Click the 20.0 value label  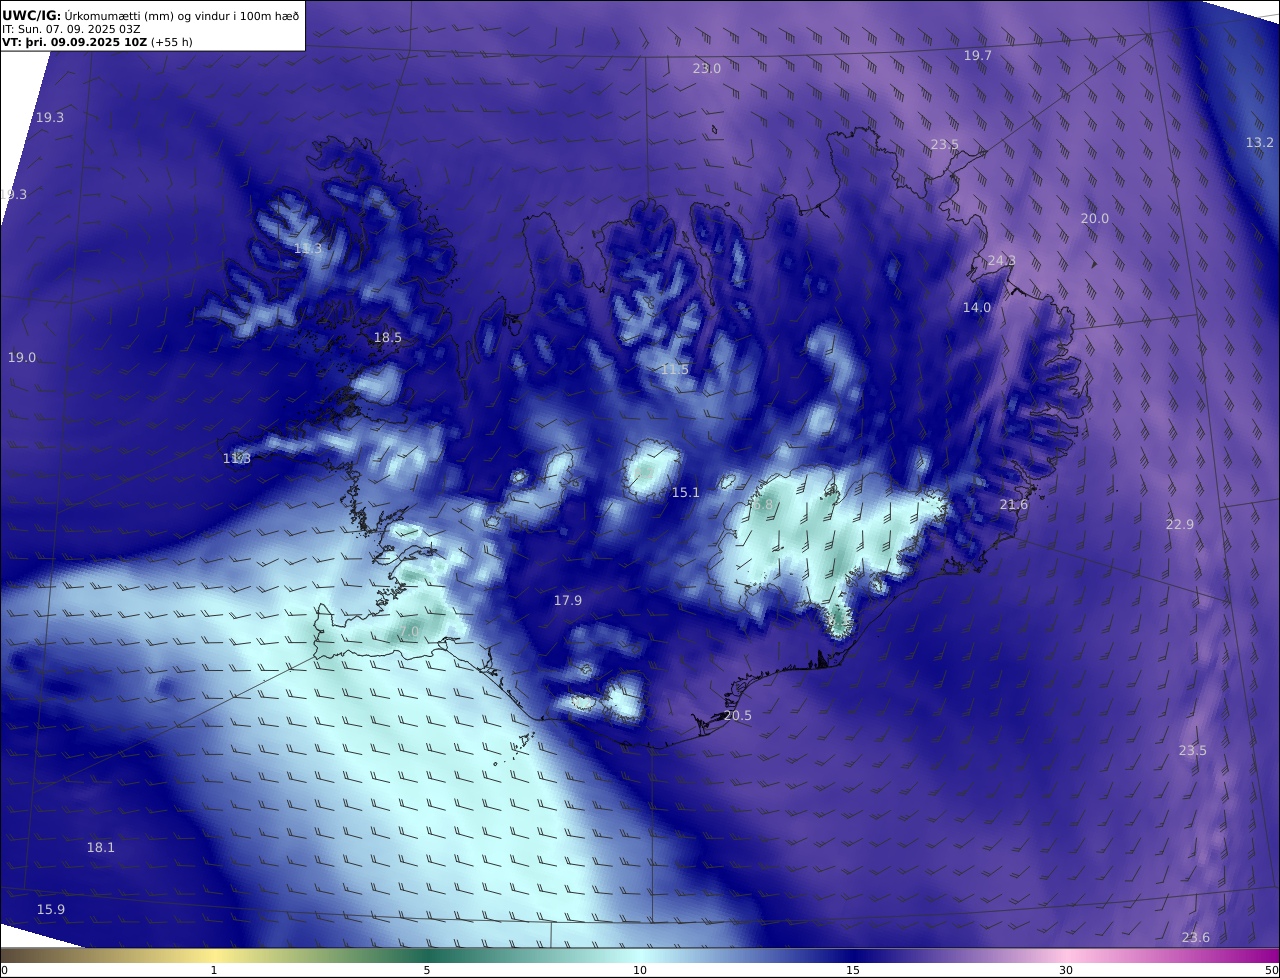(1095, 218)
